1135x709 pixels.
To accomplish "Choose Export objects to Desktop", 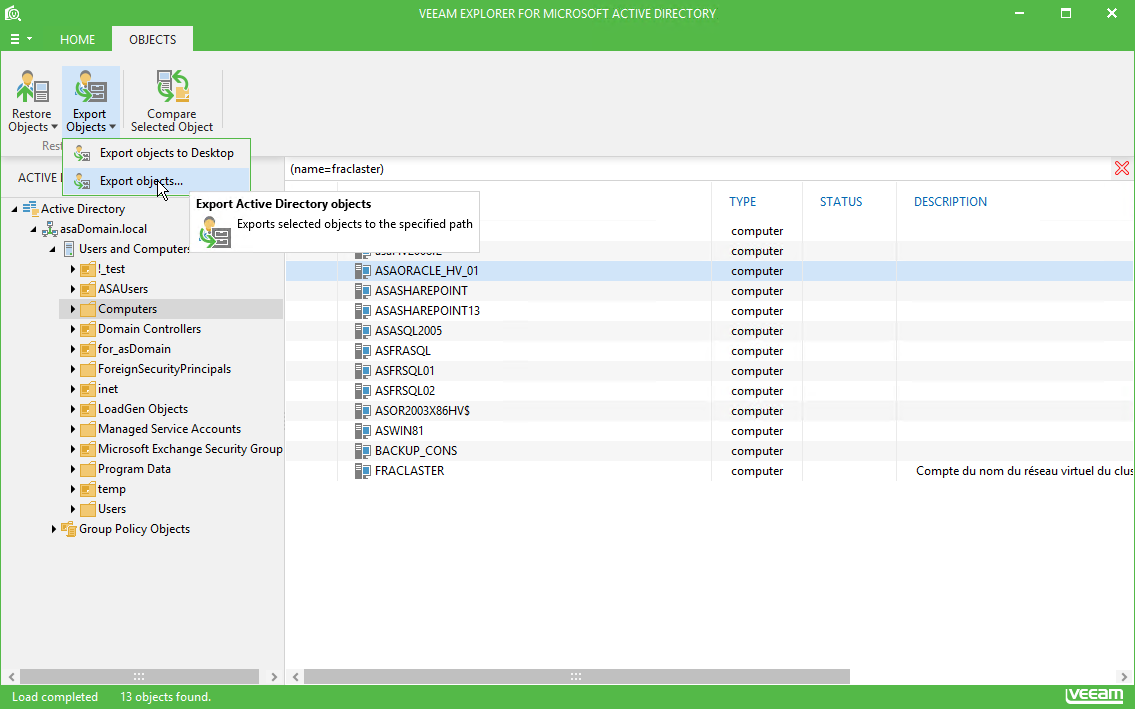I will 156,153.
